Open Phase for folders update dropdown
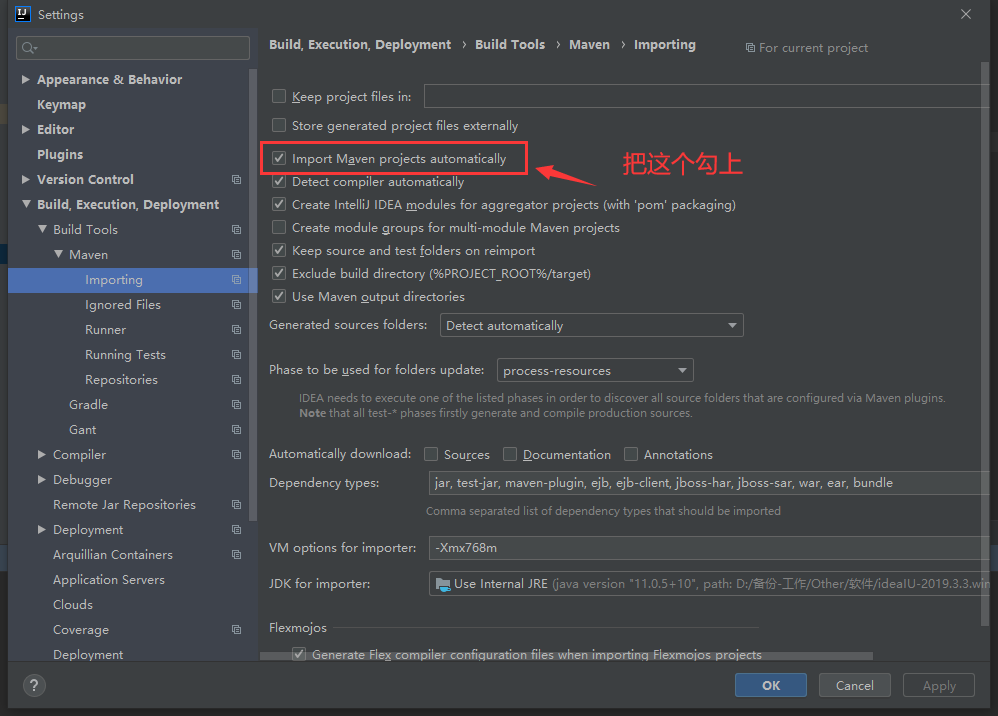The width and height of the screenshot is (998, 716). click(x=594, y=370)
